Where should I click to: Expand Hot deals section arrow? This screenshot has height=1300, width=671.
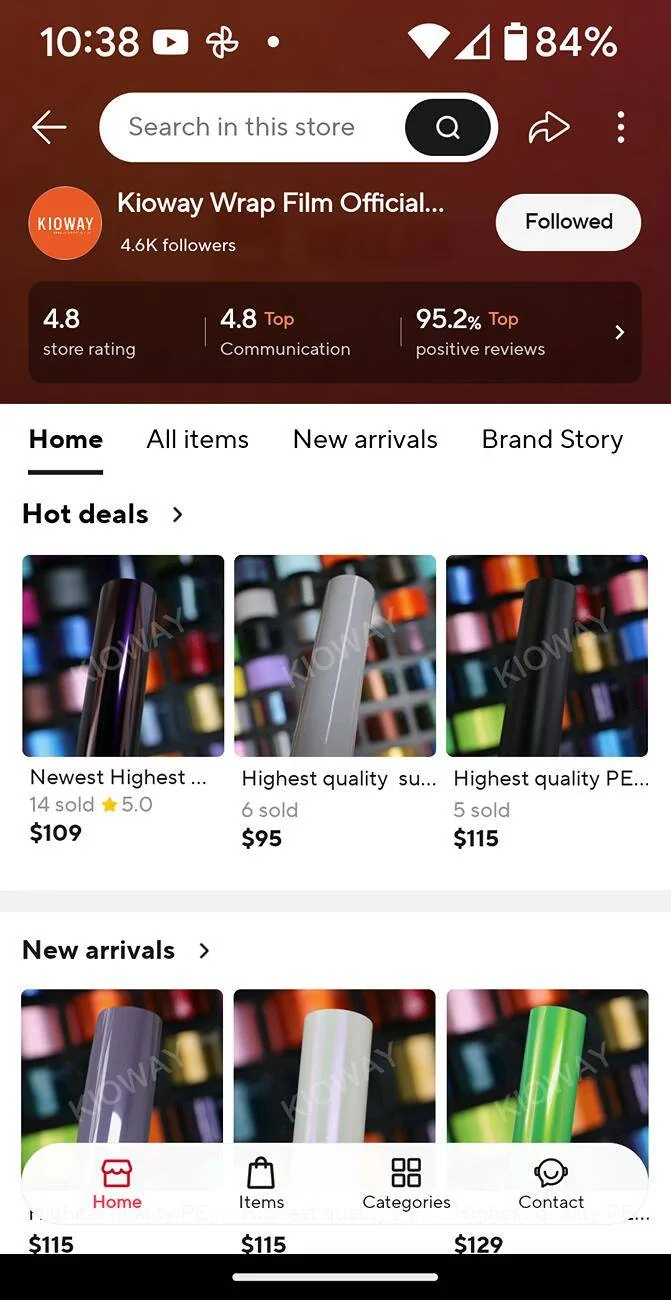(178, 514)
